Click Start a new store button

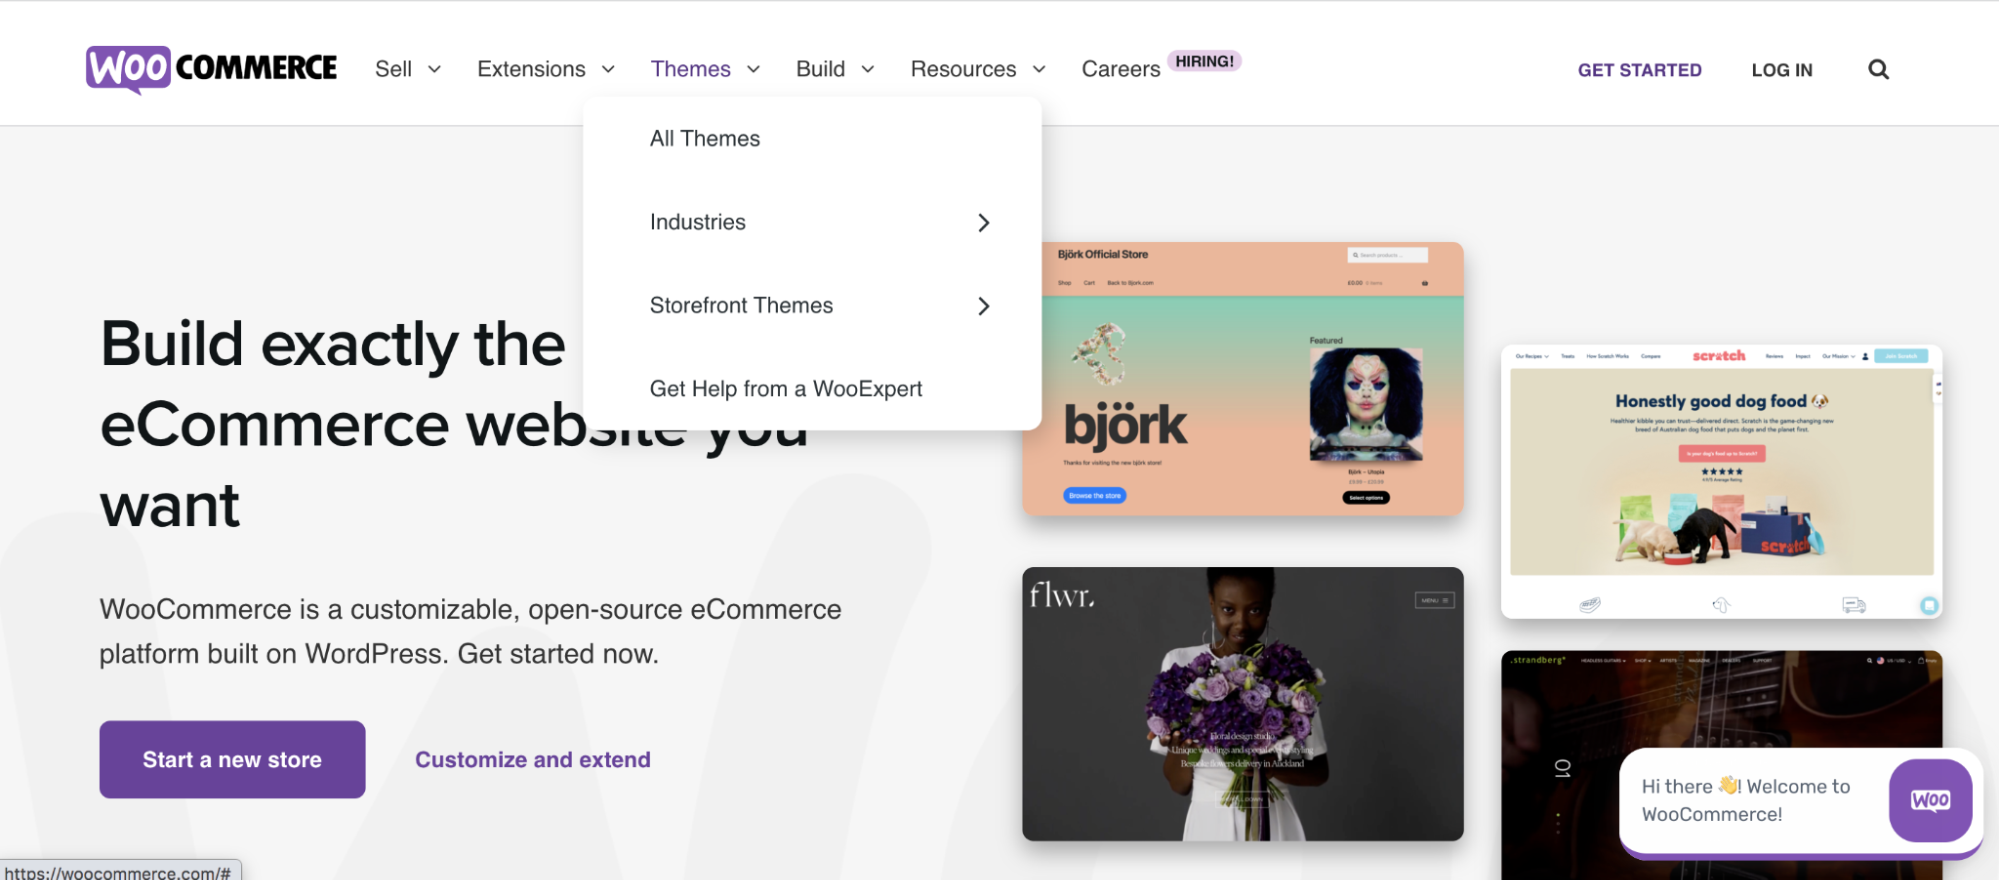(x=232, y=759)
